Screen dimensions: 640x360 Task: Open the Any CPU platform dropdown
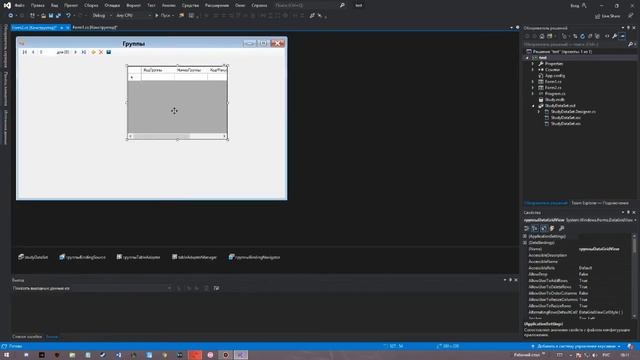point(133,16)
